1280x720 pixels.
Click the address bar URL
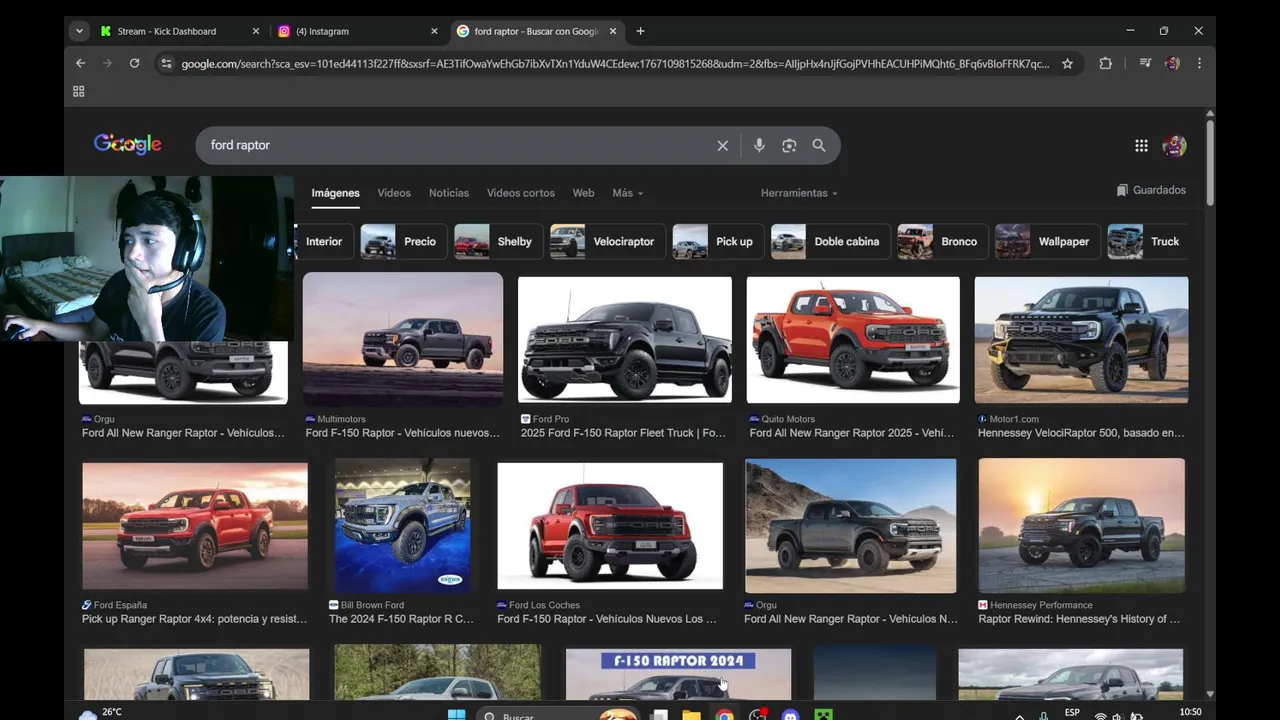tap(614, 64)
